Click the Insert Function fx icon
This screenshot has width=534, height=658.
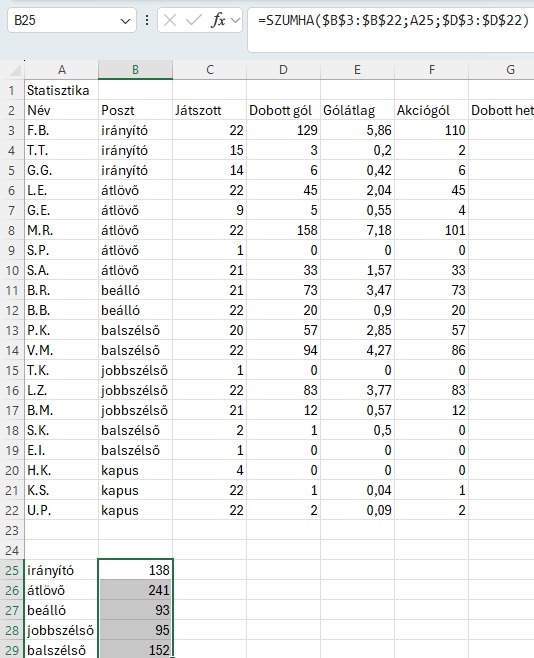[218, 20]
